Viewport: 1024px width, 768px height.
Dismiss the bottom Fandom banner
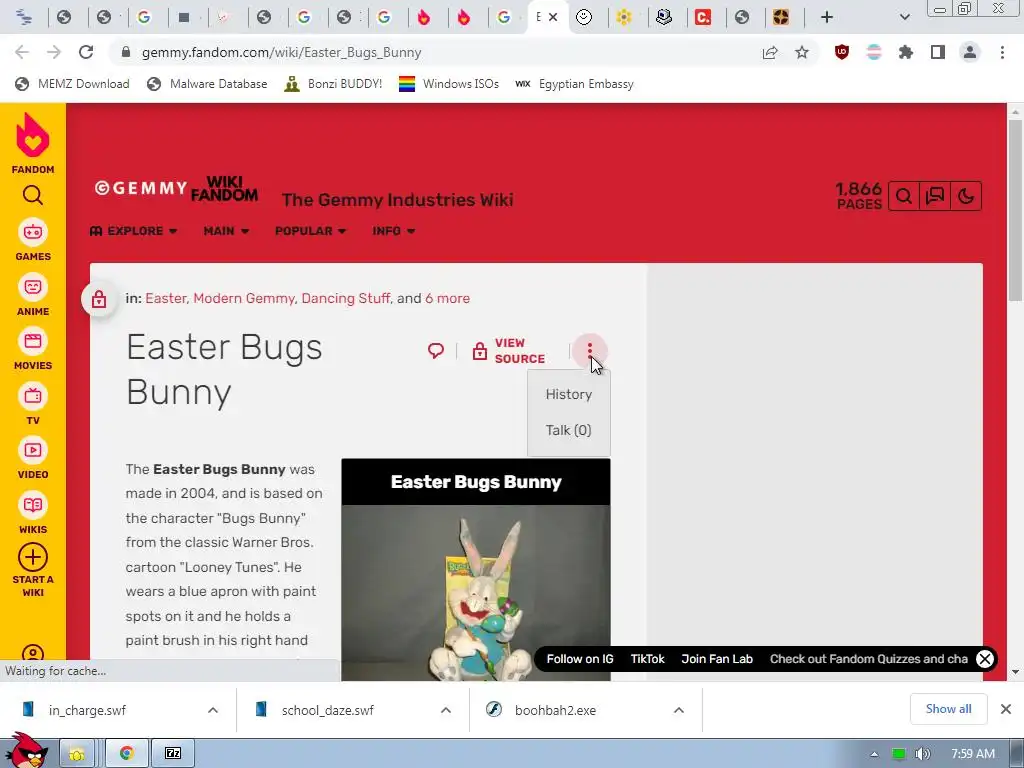[x=985, y=659]
